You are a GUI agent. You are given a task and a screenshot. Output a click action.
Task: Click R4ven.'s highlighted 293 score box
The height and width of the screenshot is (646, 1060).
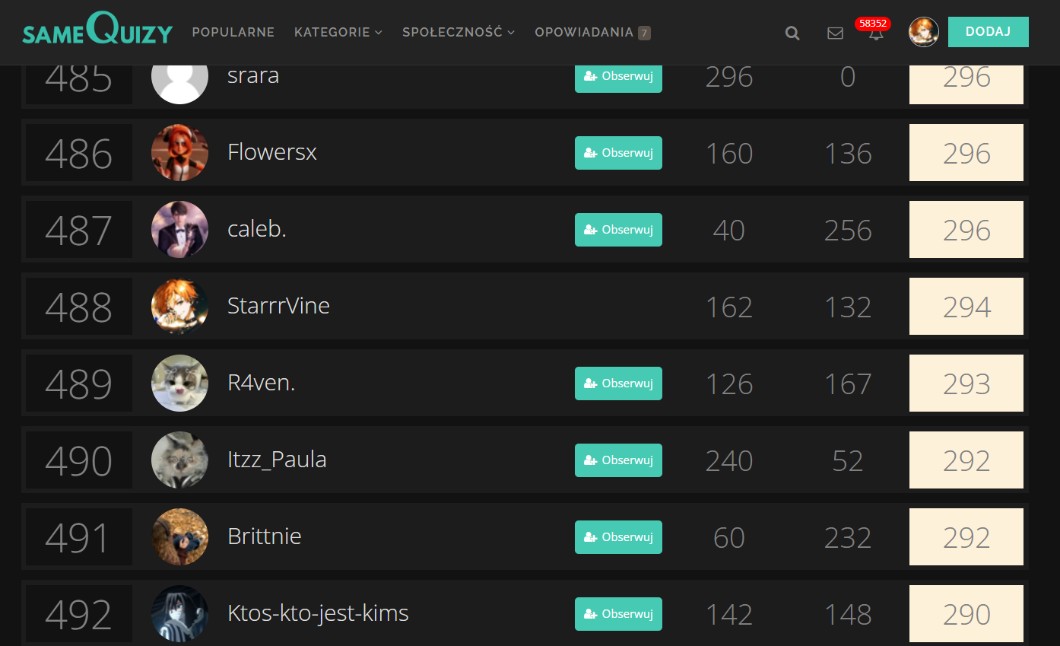click(966, 384)
